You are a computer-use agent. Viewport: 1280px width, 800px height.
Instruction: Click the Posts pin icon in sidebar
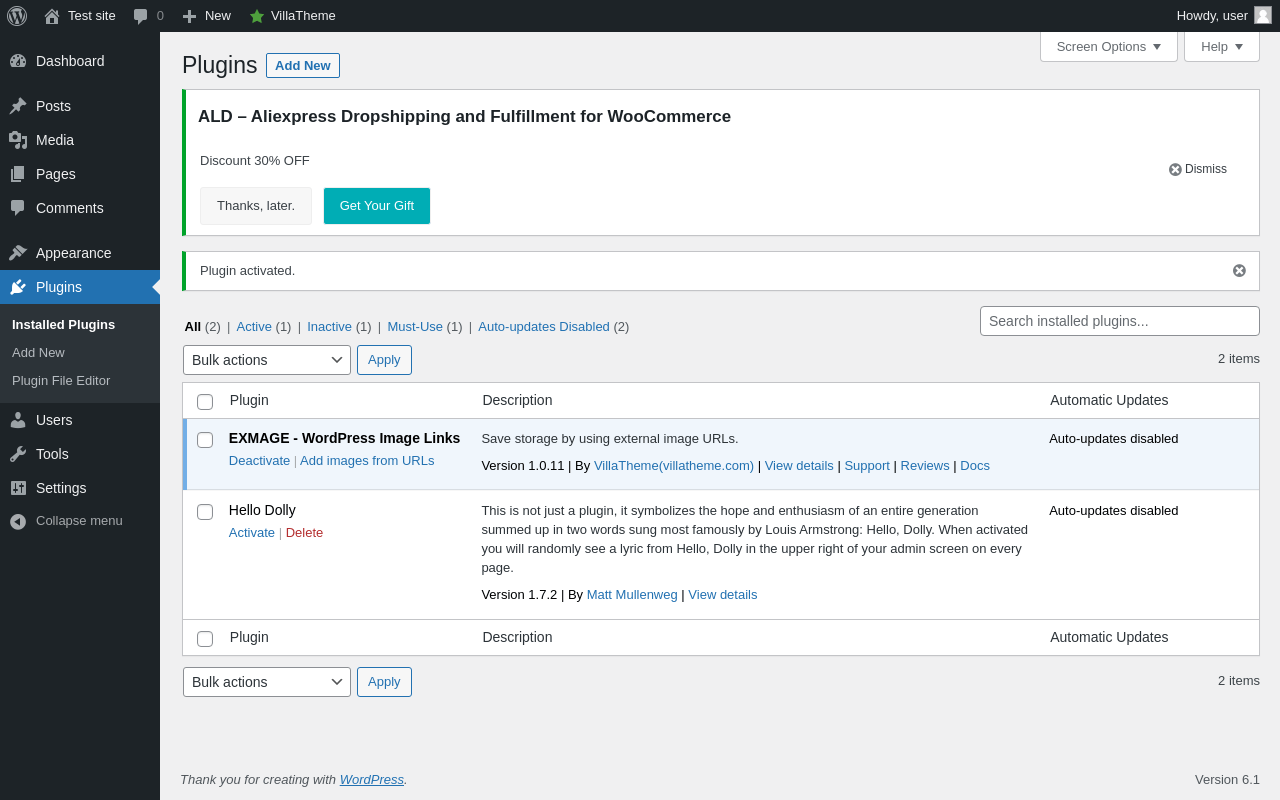tap(18, 106)
